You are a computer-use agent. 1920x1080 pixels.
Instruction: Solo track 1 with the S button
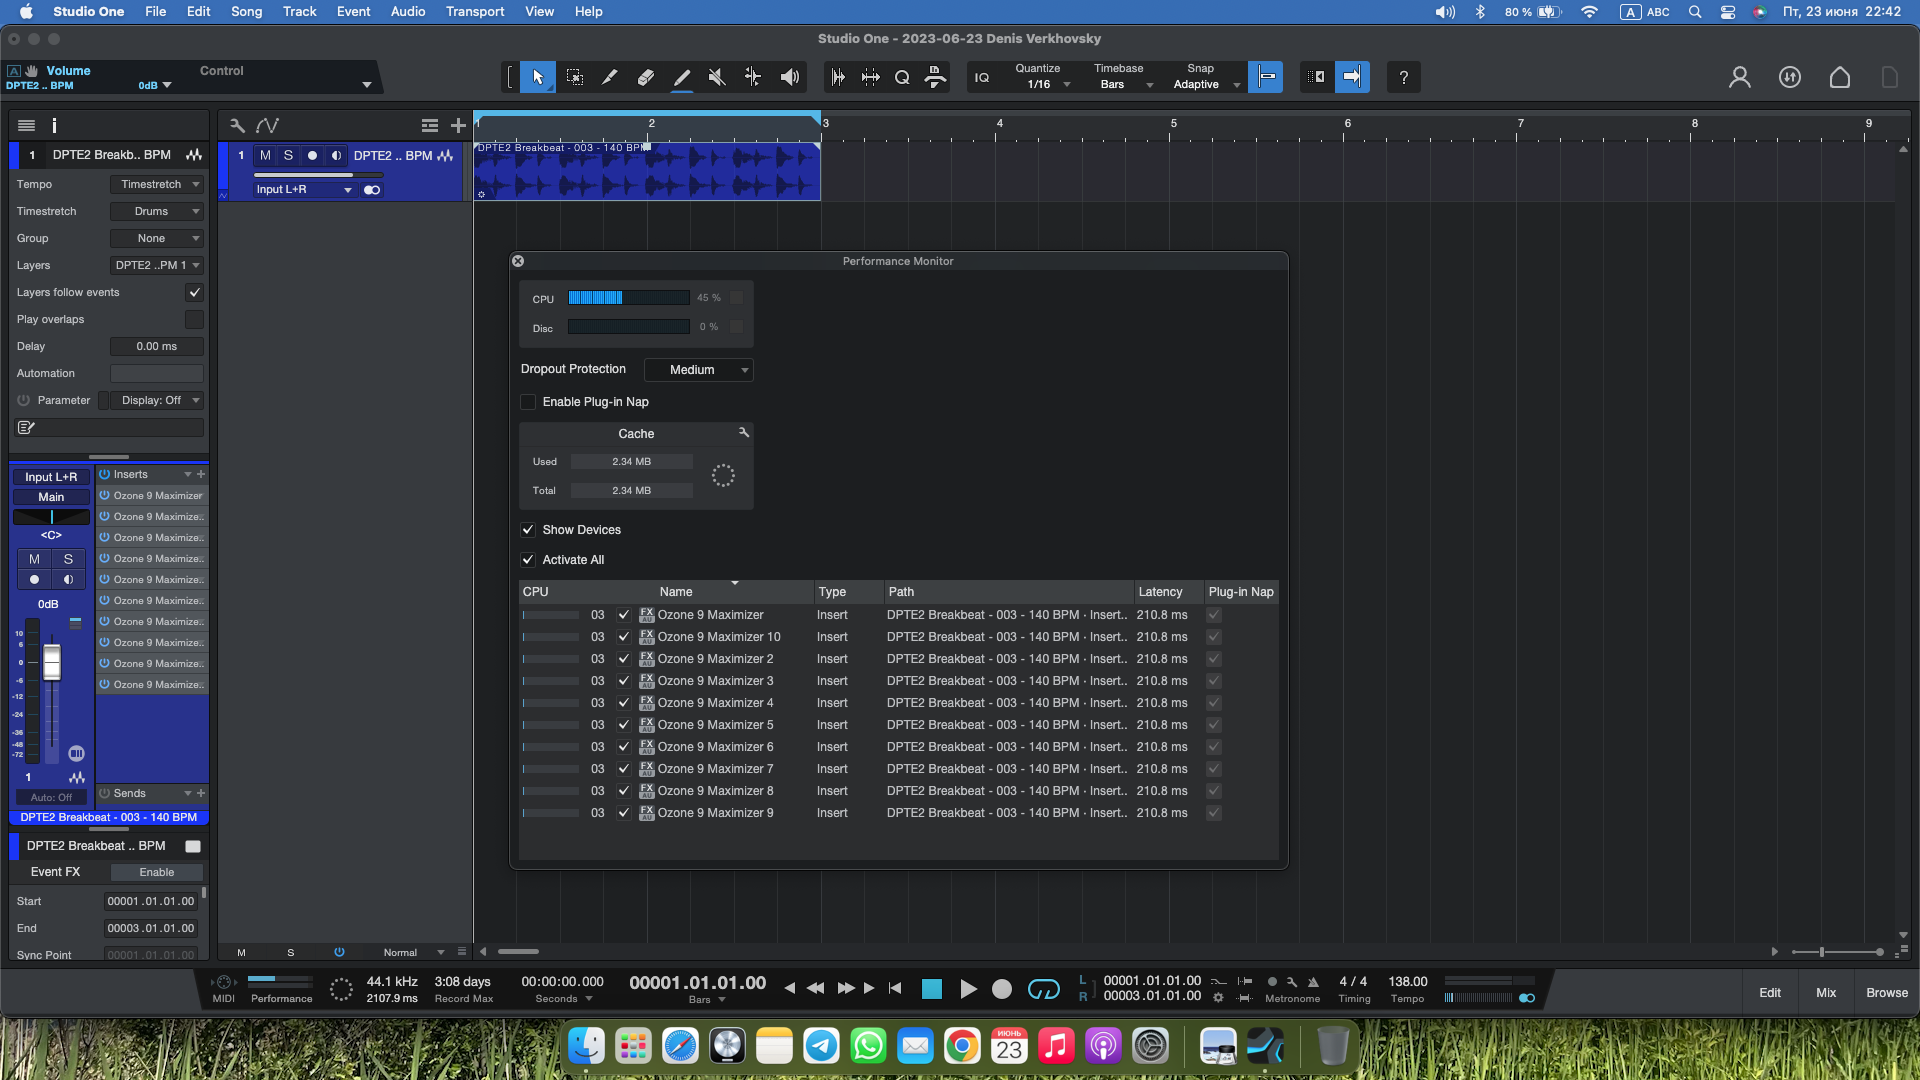(x=288, y=155)
